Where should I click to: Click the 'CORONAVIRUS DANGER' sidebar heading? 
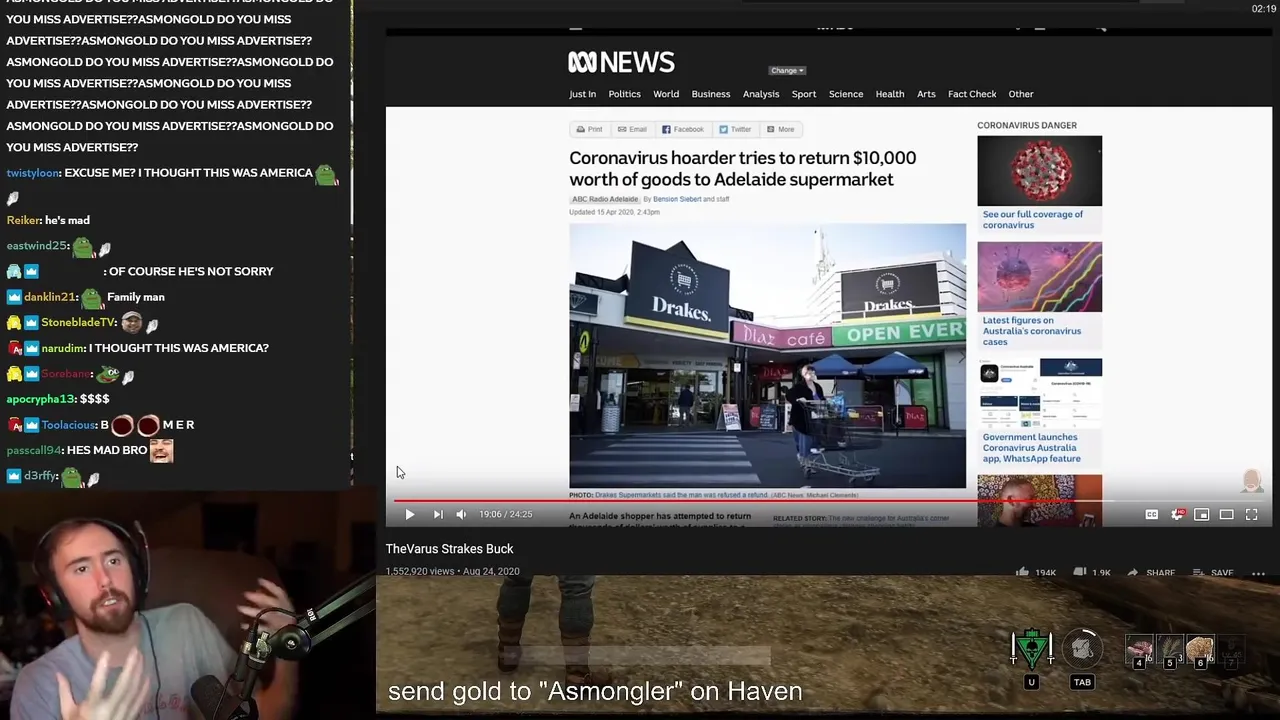[1027, 126]
